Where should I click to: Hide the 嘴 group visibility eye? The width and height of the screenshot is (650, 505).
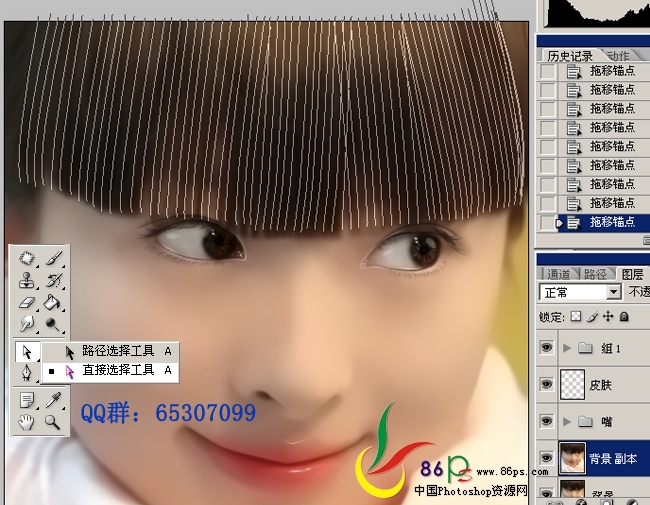click(x=546, y=421)
